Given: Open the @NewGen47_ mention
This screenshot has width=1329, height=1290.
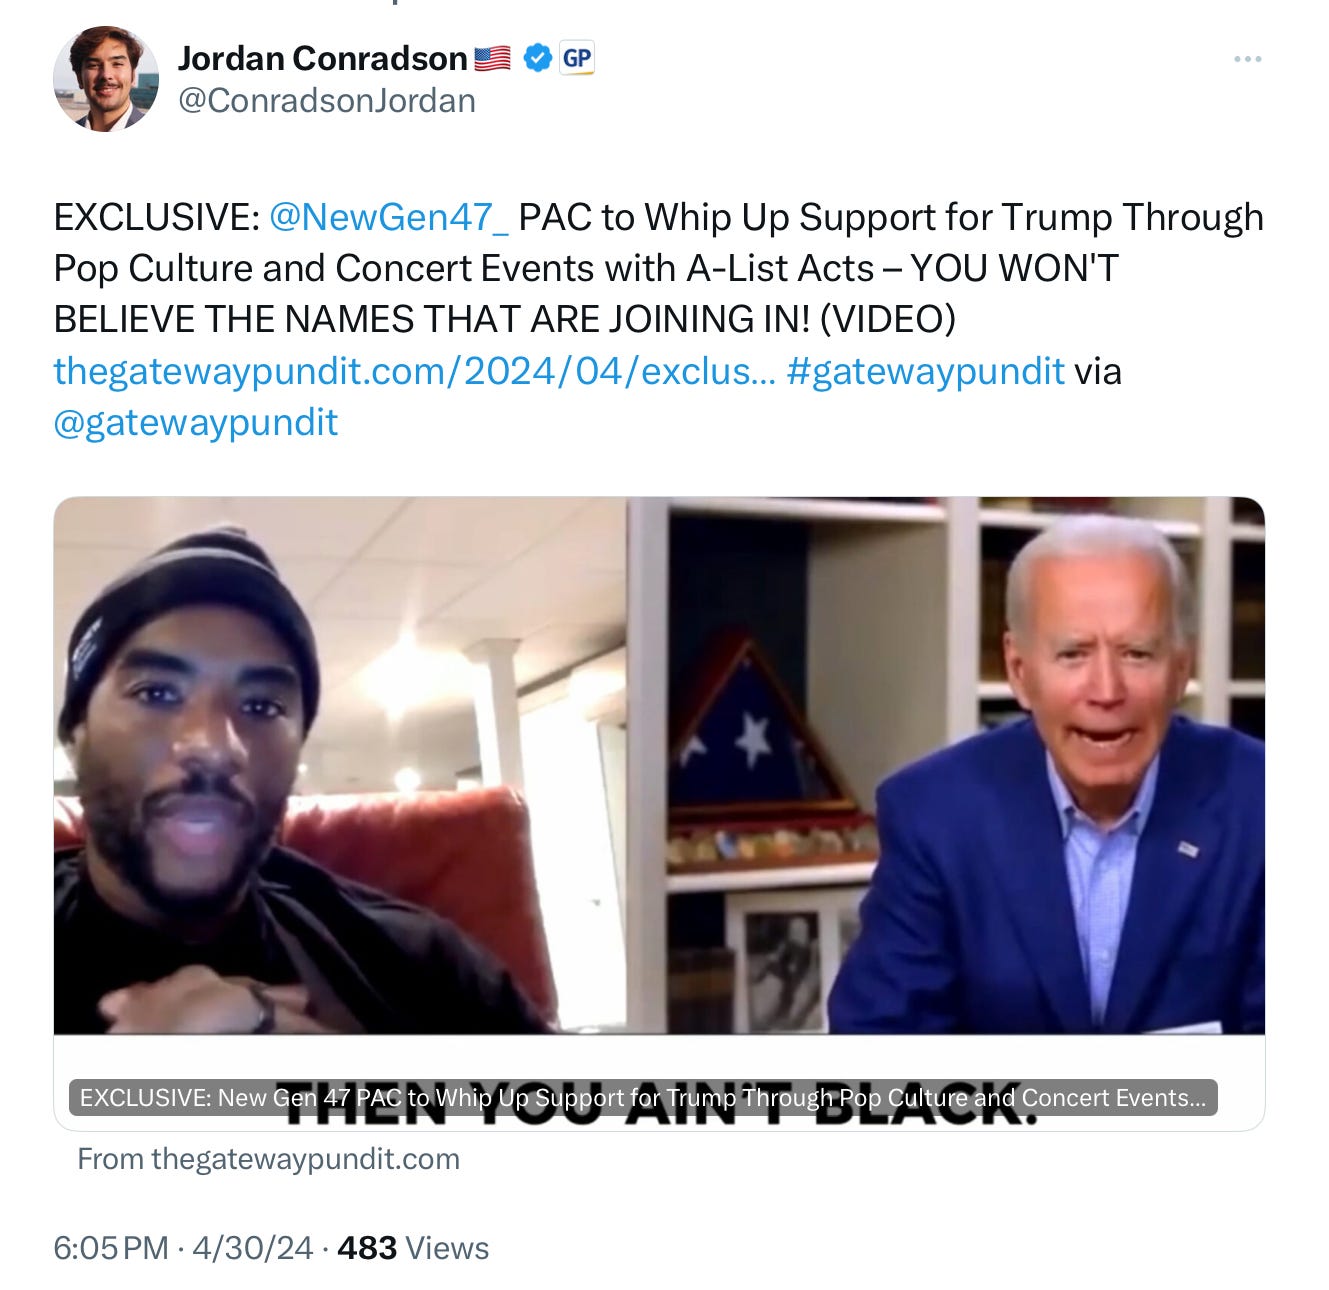Looking at the screenshot, I should click(389, 218).
